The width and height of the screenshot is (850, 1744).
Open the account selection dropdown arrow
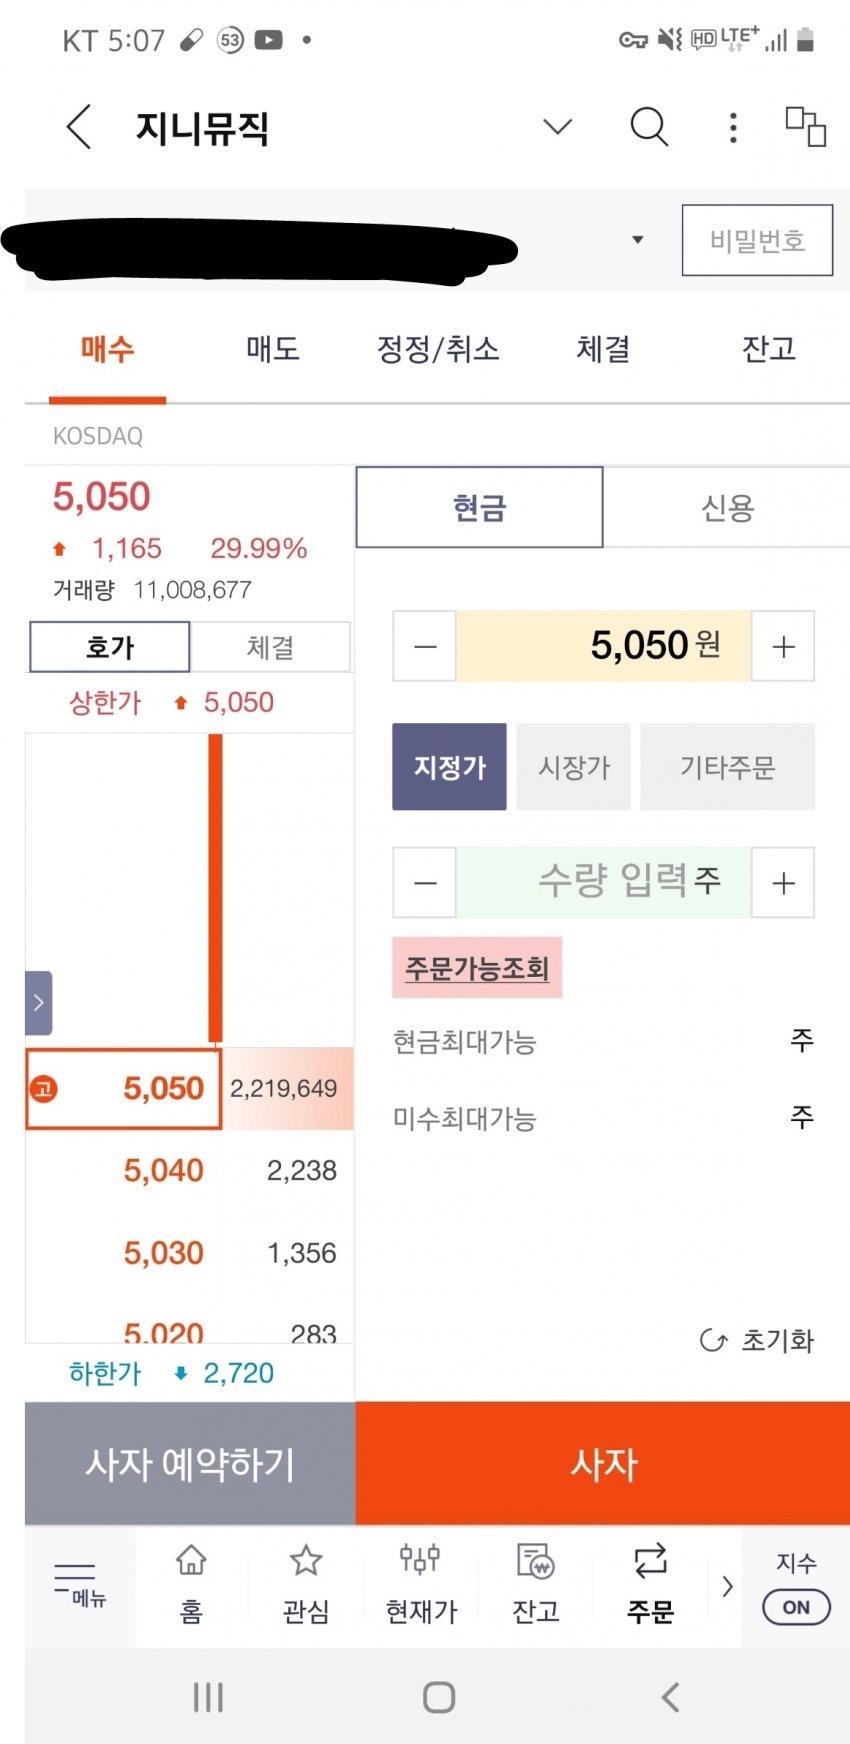click(x=637, y=240)
